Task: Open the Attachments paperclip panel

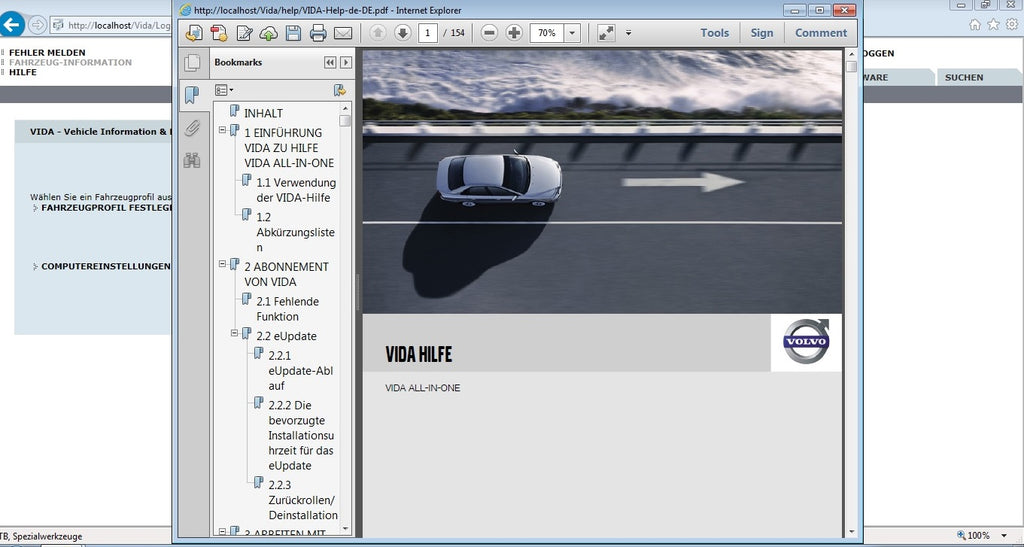Action: pos(192,127)
